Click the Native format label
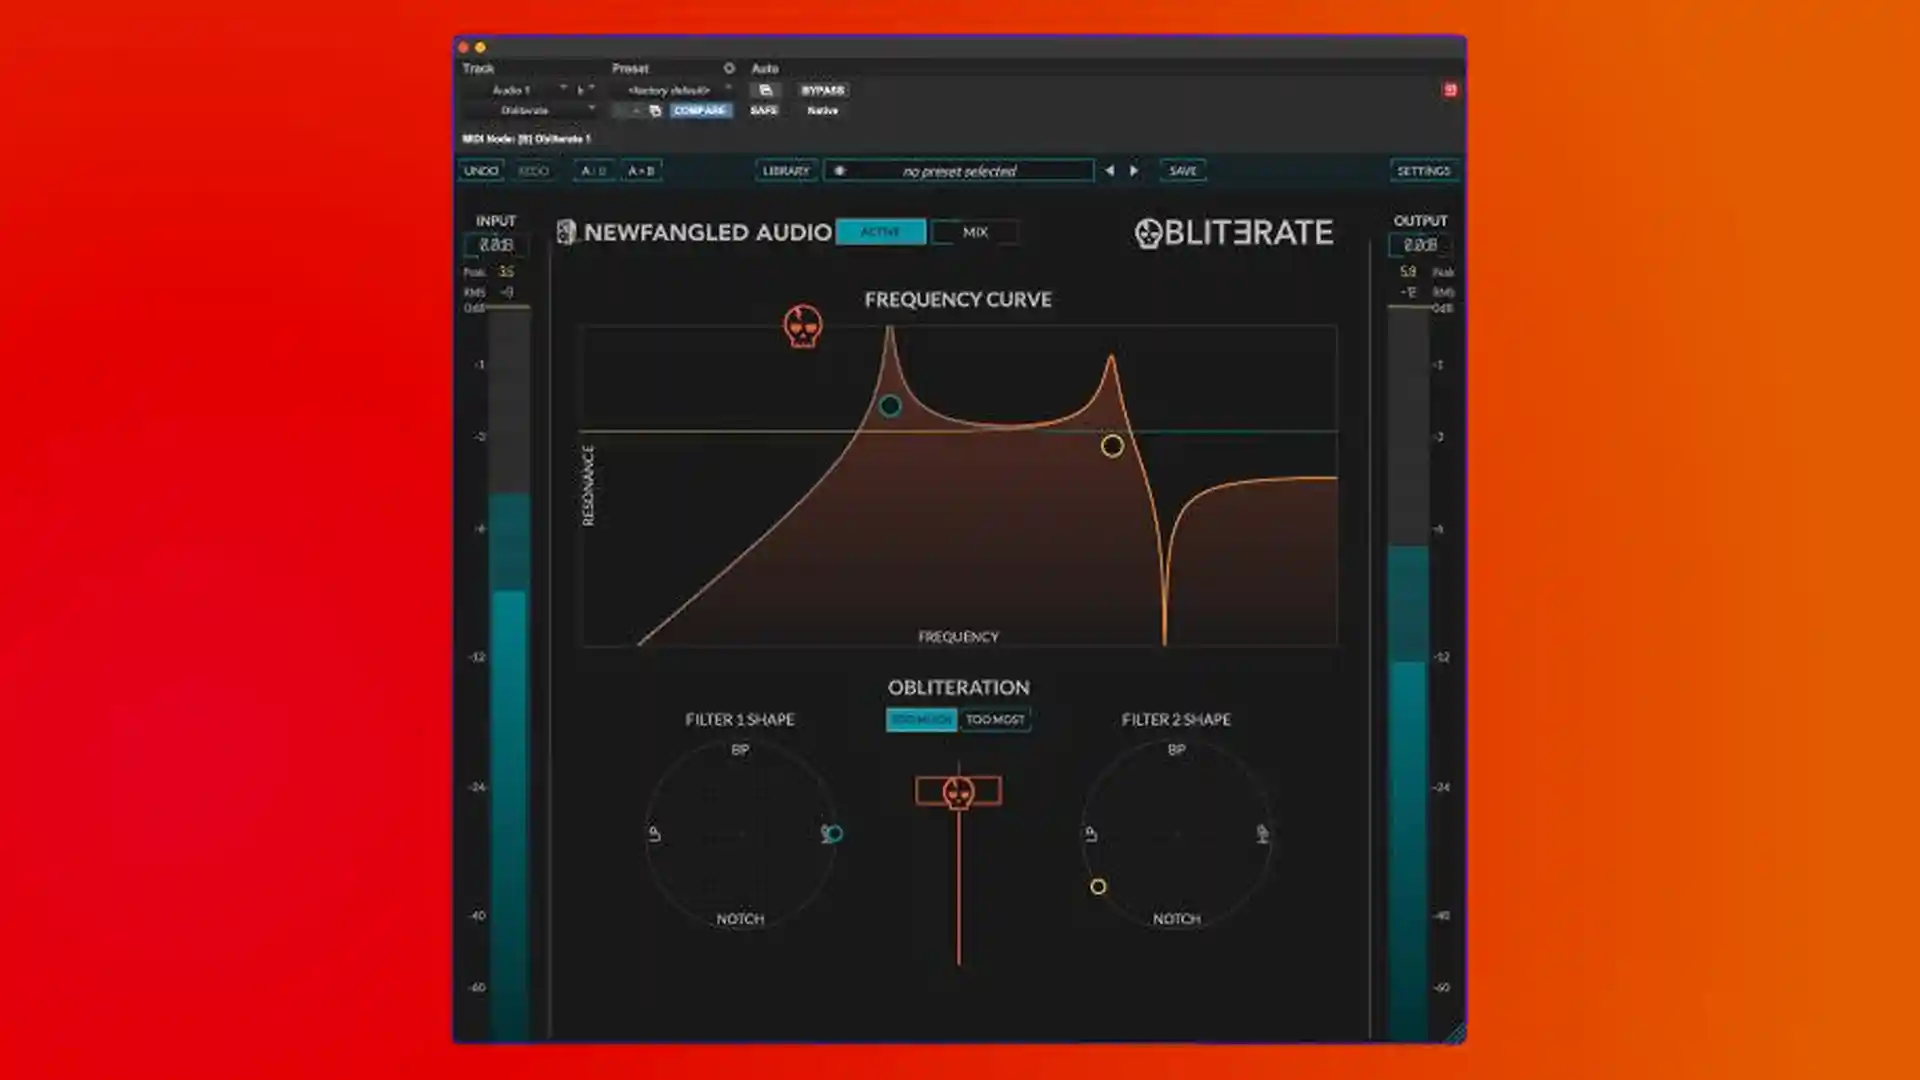Viewport: 1920px width, 1080px height. tap(823, 110)
